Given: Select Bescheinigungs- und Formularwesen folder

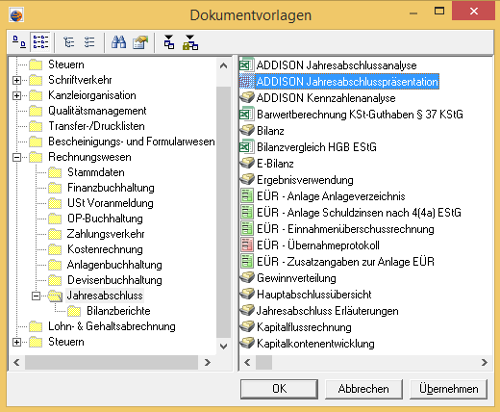Looking at the screenshot, I should point(131,141).
